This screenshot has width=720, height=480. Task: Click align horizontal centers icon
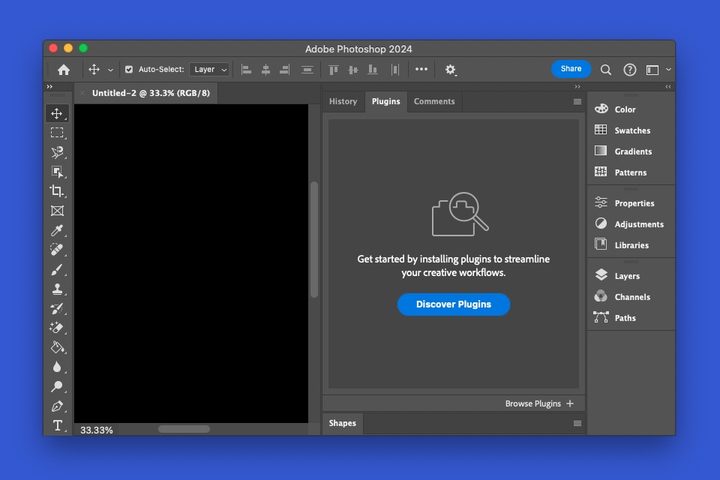(265, 70)
